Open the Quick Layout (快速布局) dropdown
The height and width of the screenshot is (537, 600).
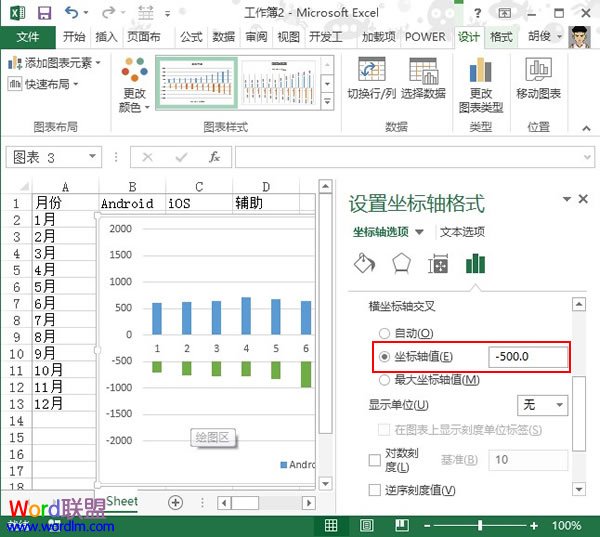click(43, 84)
